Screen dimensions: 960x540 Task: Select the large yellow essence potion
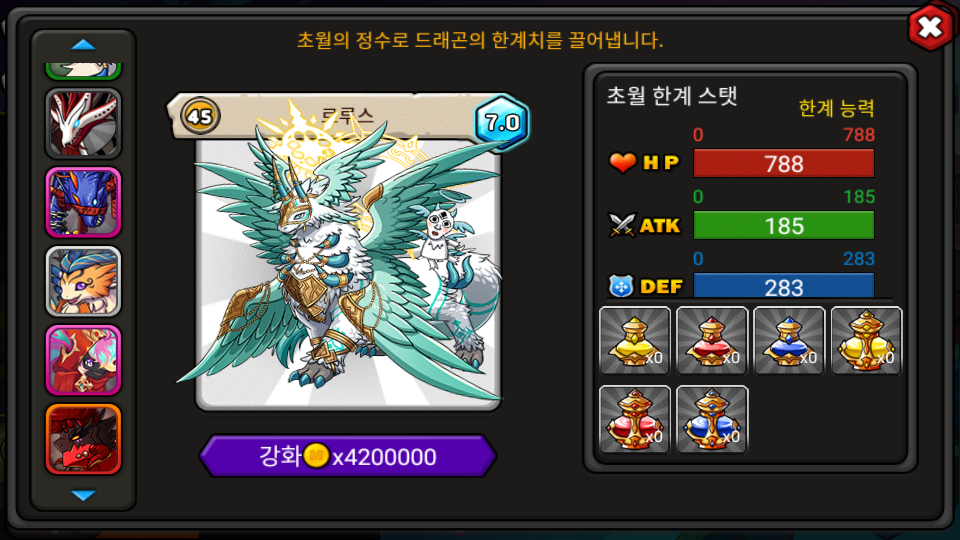click(866, 340)
